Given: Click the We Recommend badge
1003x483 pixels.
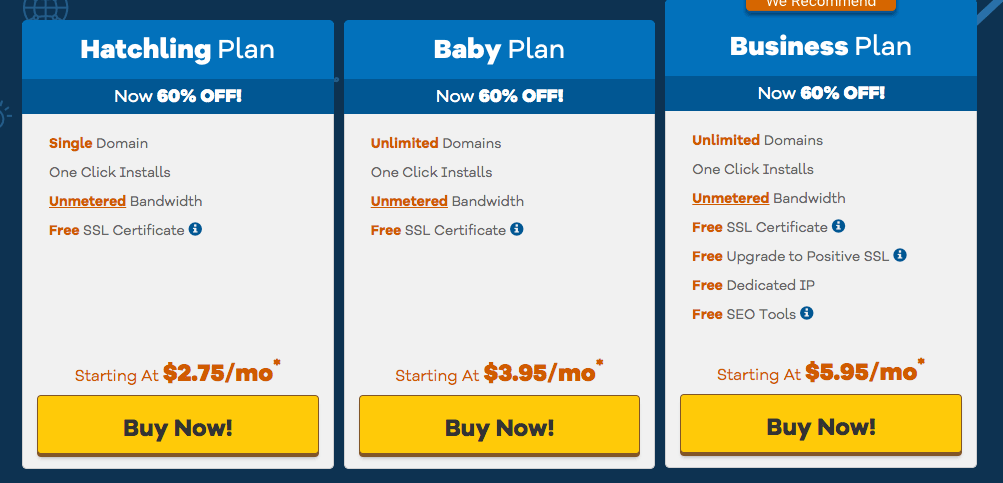Looking at the screenshot, I should 821,4.
